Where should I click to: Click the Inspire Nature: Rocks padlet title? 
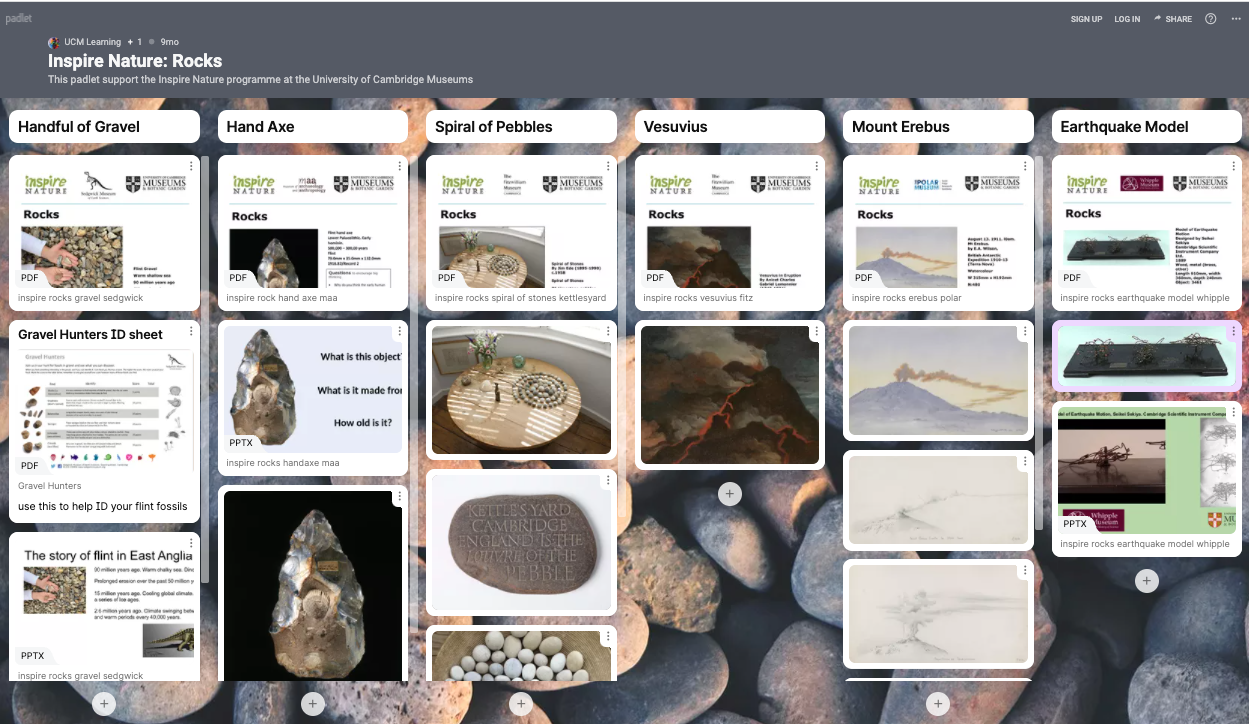tap(135, 61)
